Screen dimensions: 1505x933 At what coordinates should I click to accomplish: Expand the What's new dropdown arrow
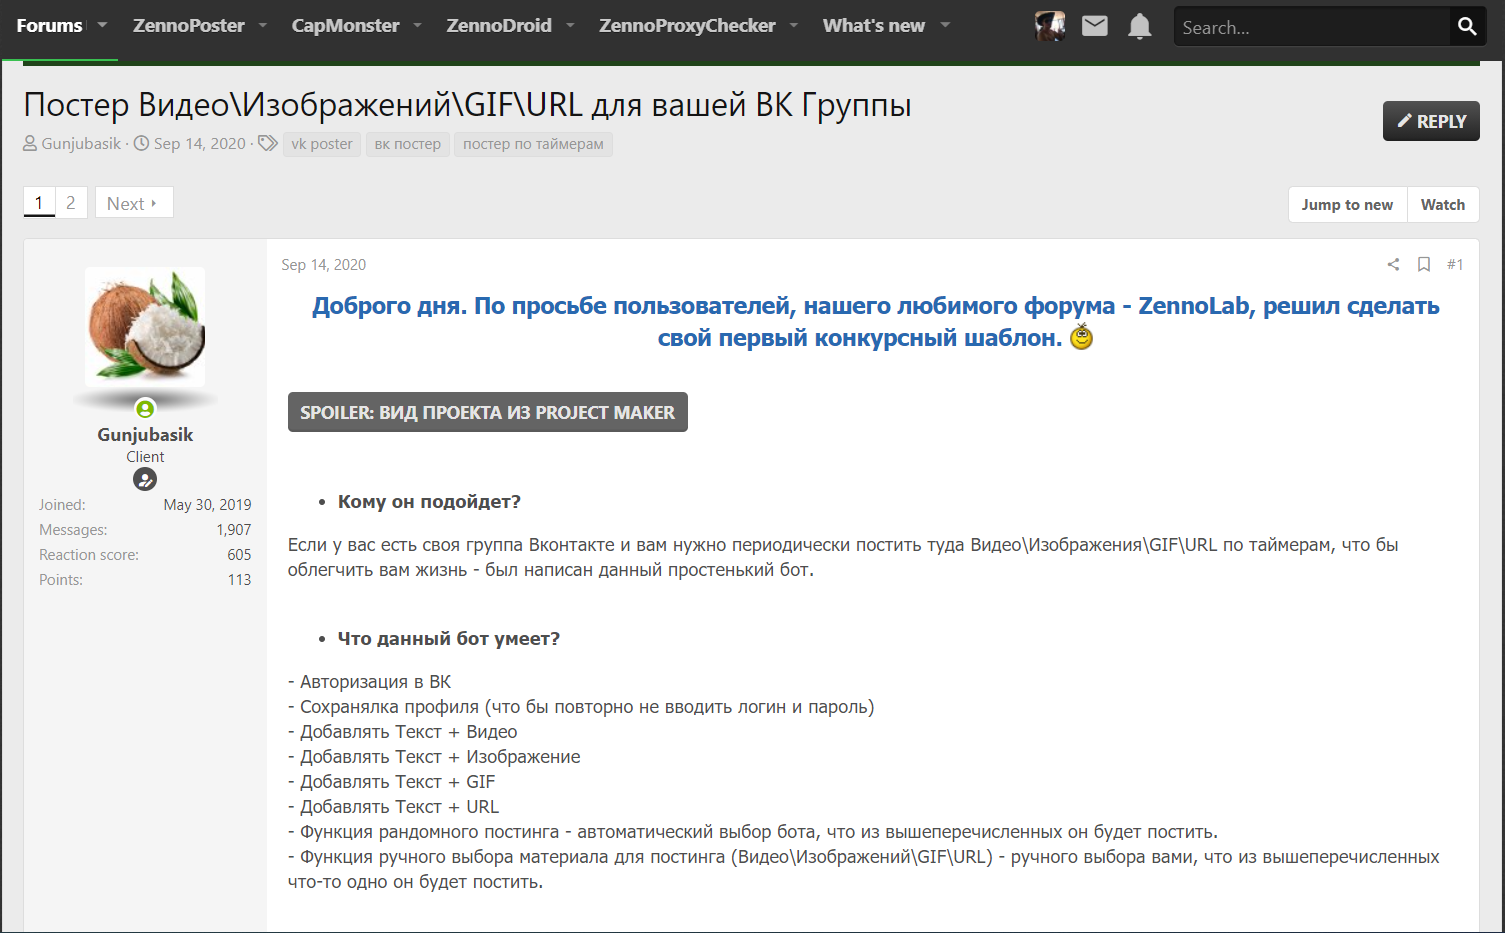pyautogui.click(x=945, y=25)
